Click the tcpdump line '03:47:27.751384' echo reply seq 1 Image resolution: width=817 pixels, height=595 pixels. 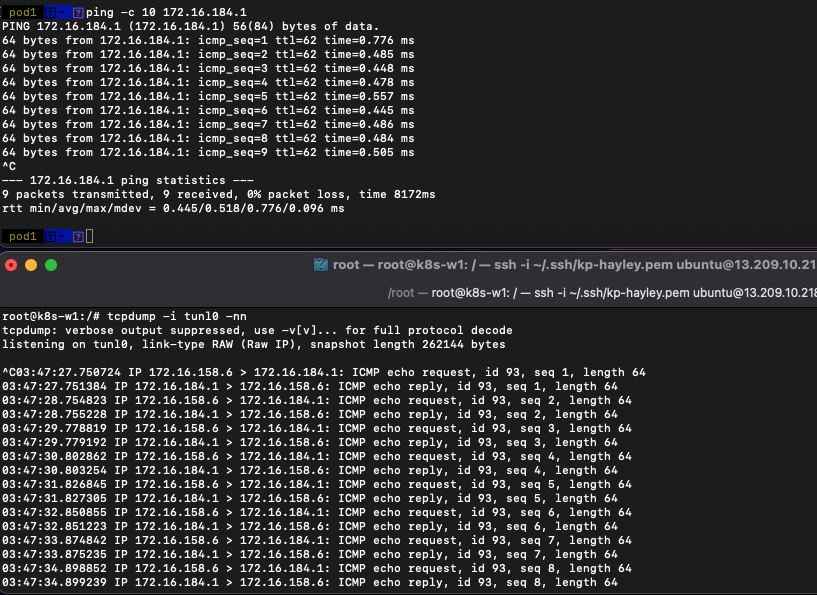point(310,387)
